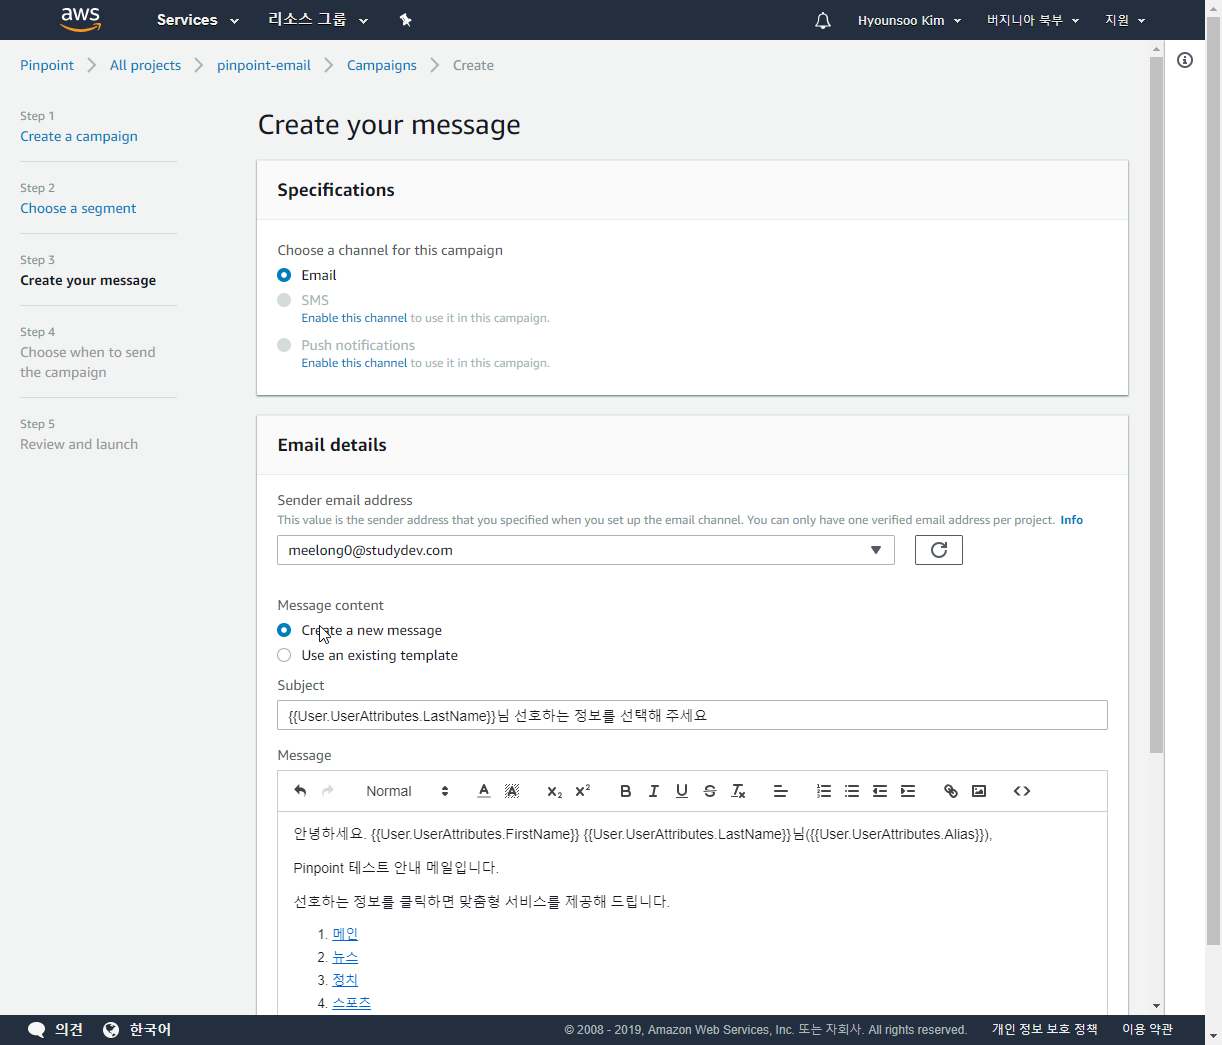Return to Step 2 Choose a segment
The image size is (1222, 1045).
[x=78, y=208]
